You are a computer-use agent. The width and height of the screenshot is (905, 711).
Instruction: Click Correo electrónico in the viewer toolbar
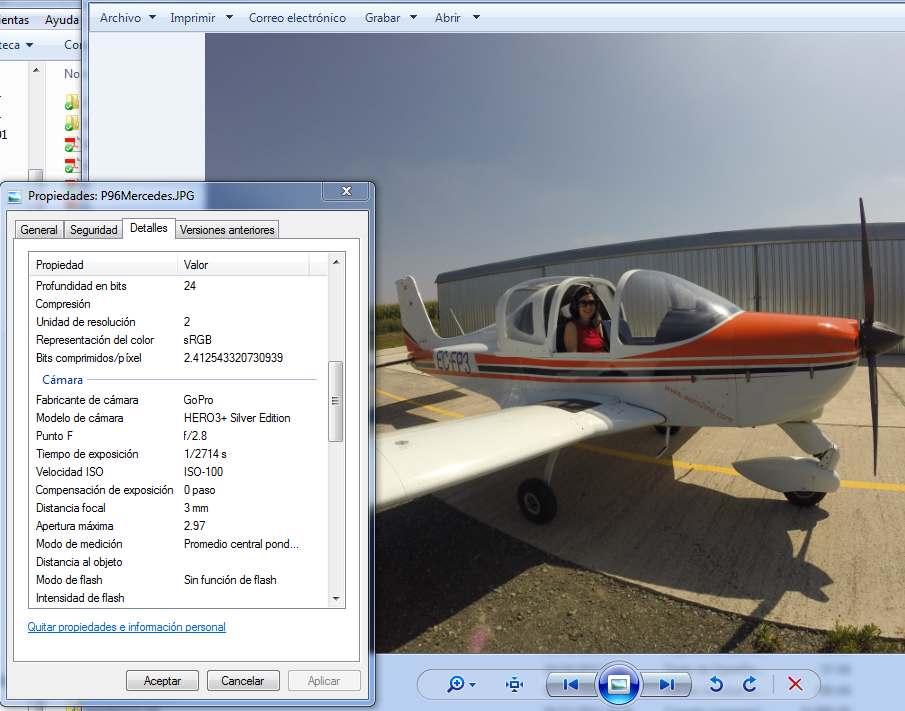pos(297,18)
